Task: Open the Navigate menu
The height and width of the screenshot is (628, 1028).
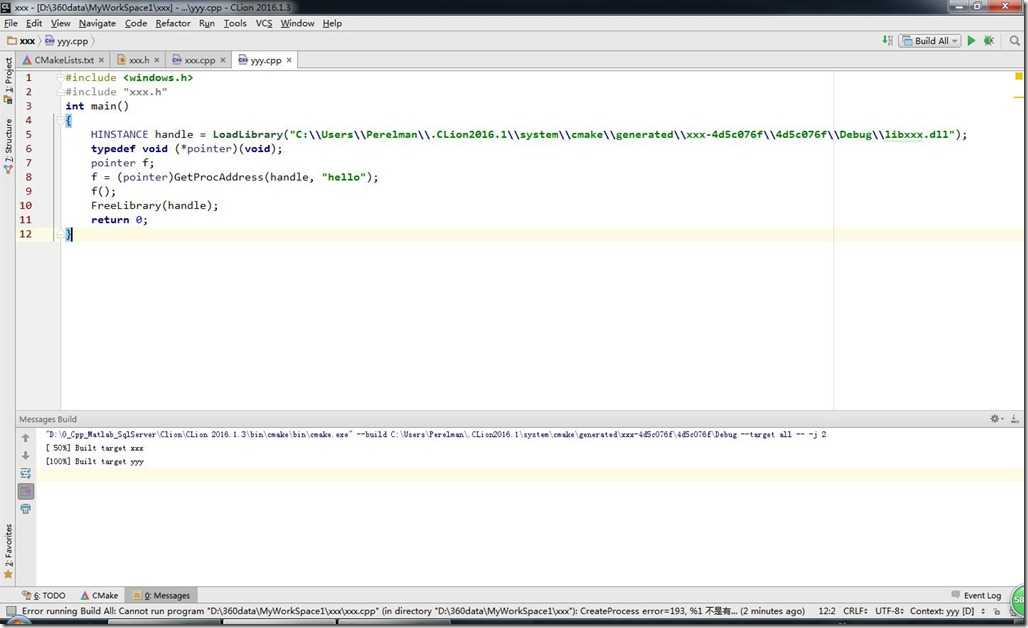Action: click(97, 23)
